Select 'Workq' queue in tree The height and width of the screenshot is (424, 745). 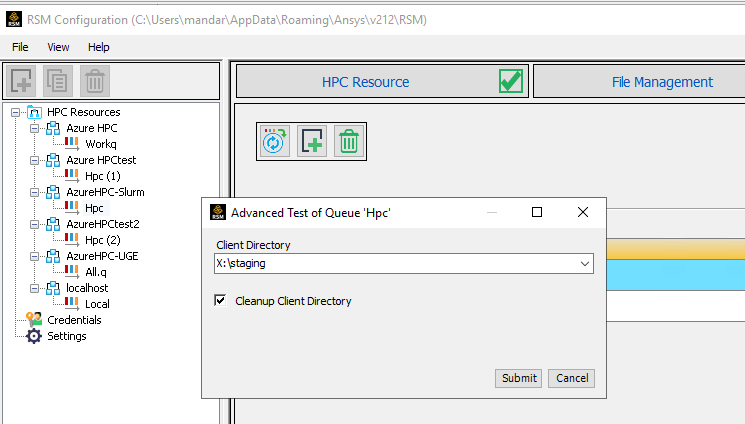coord(101,144)
